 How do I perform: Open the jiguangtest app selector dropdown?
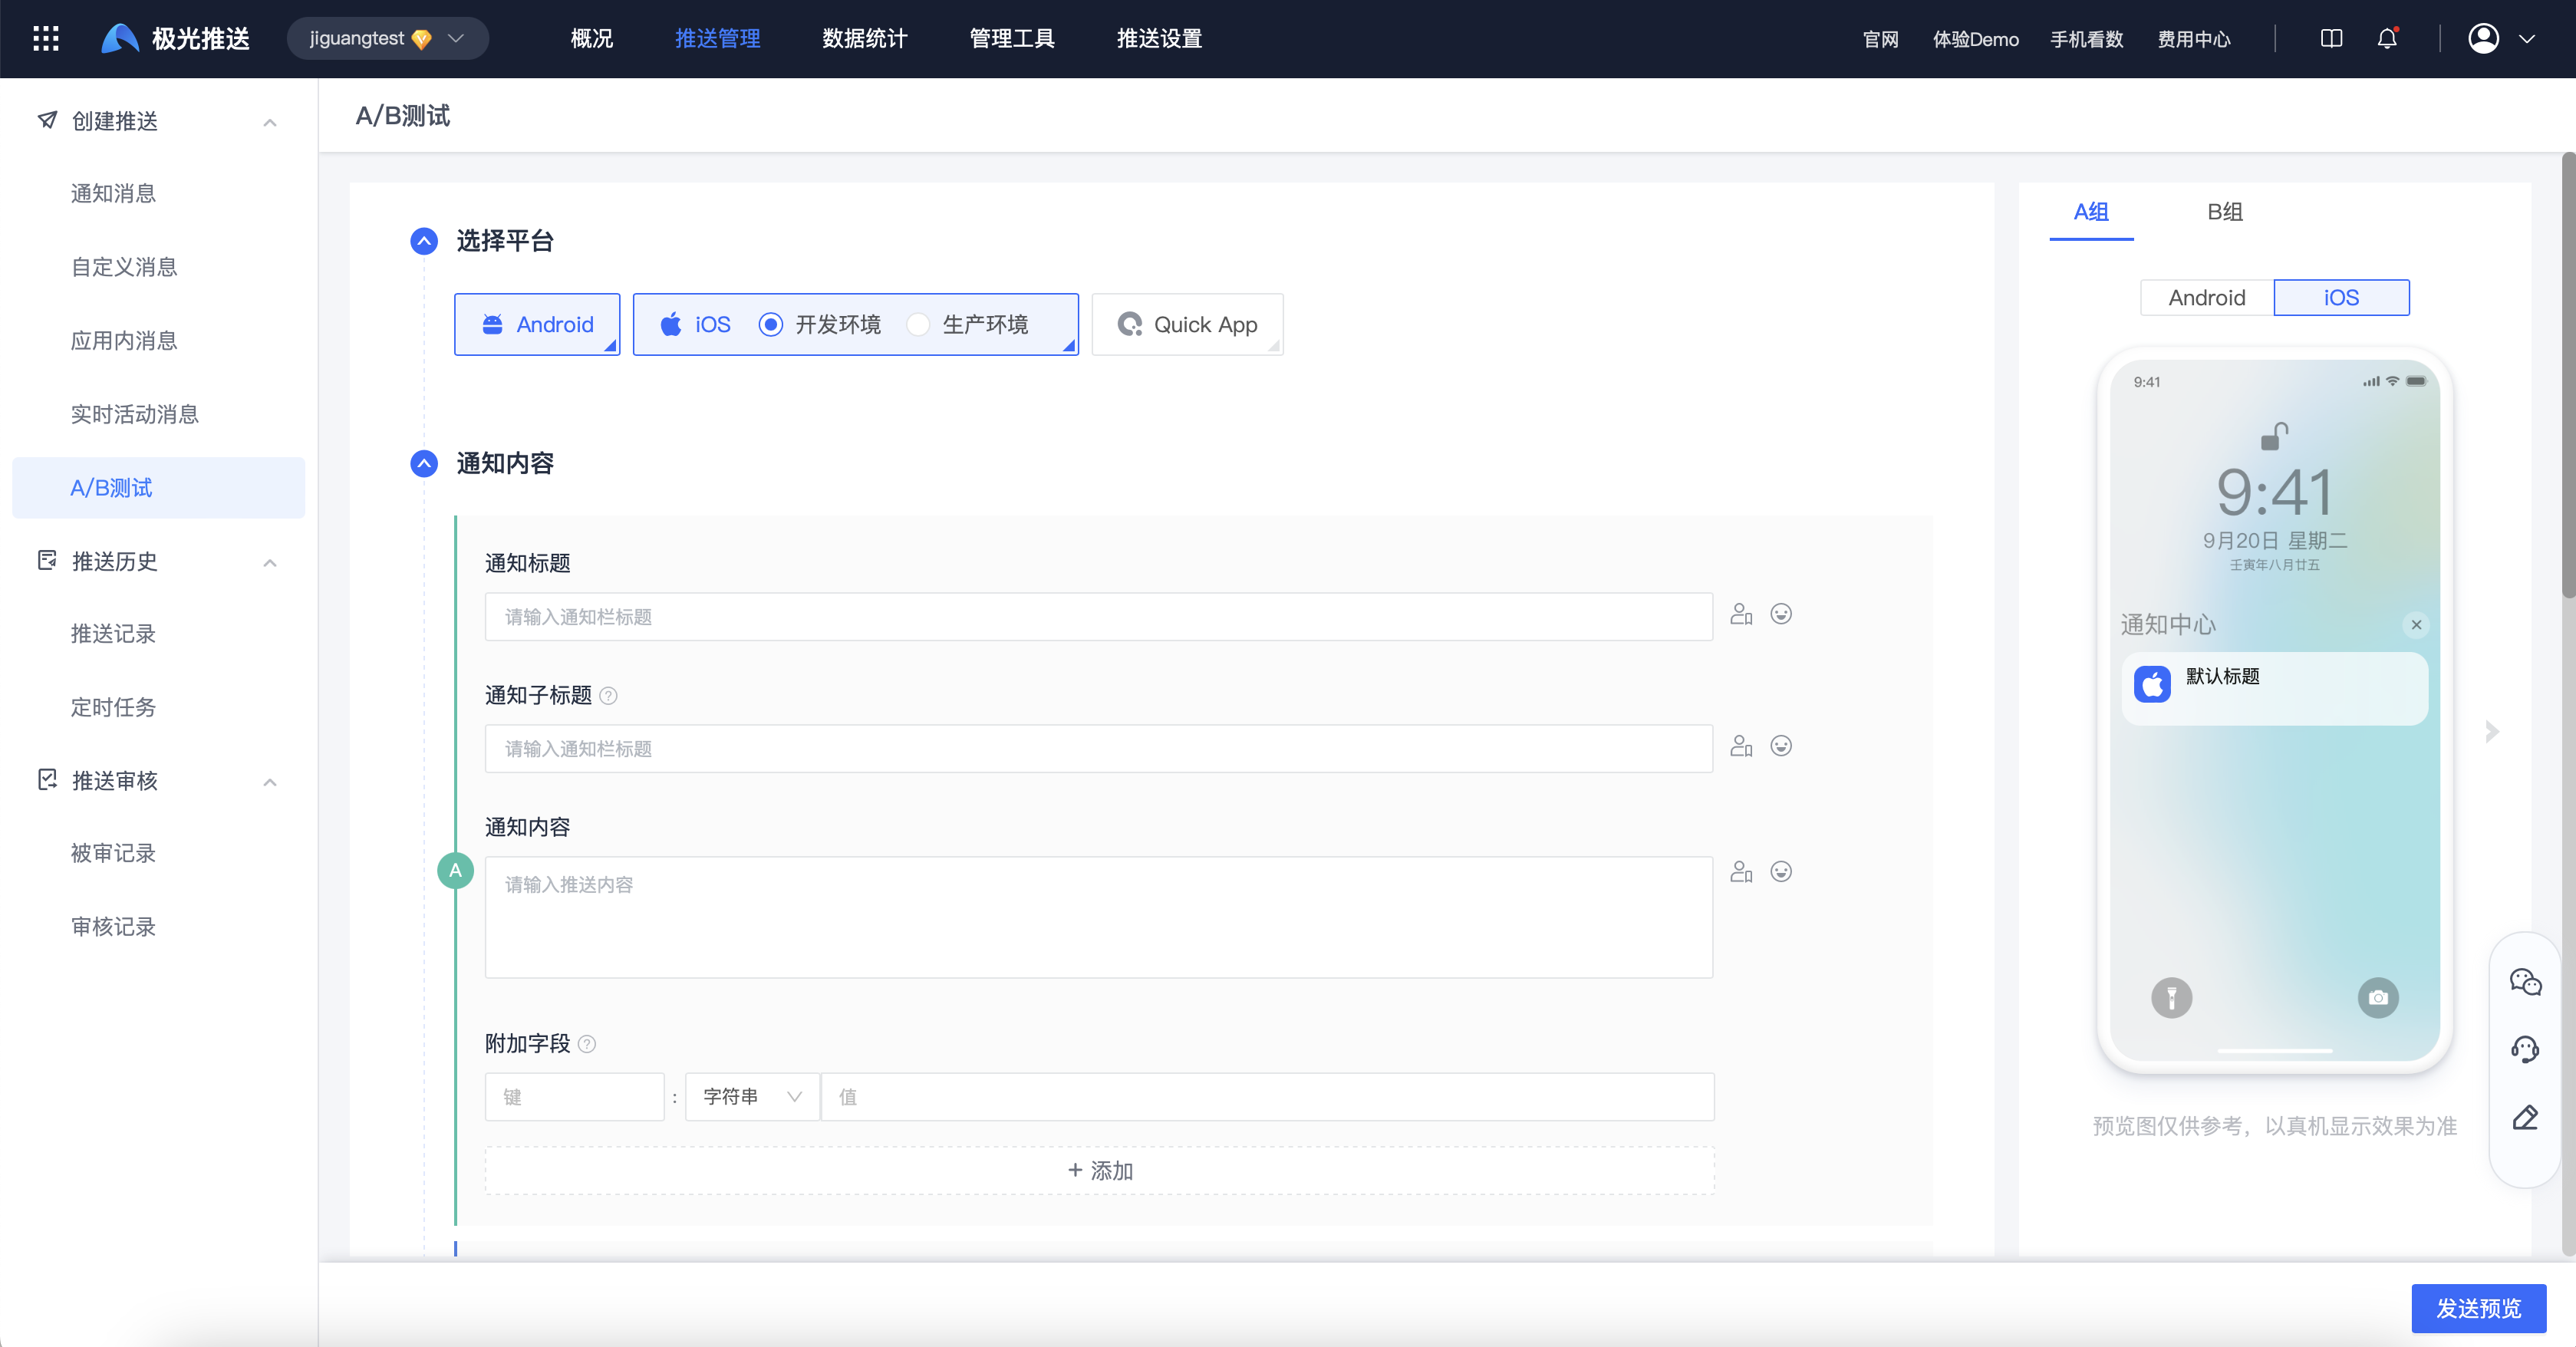coord(388,39)
